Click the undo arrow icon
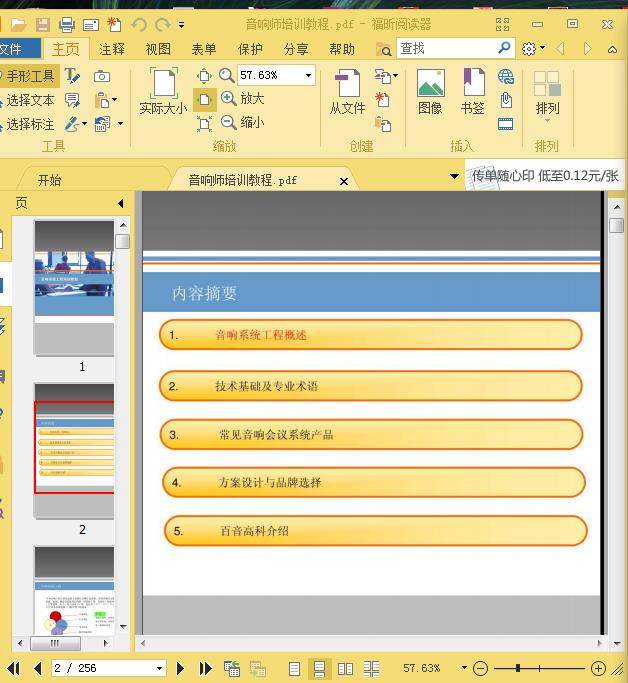Screen dimensions: 628x683 tap(139, 24)
